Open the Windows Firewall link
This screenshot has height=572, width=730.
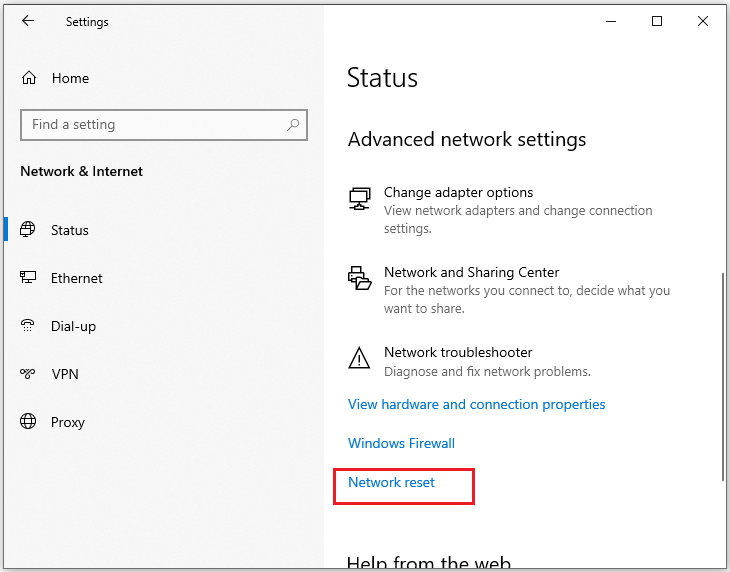401,443
